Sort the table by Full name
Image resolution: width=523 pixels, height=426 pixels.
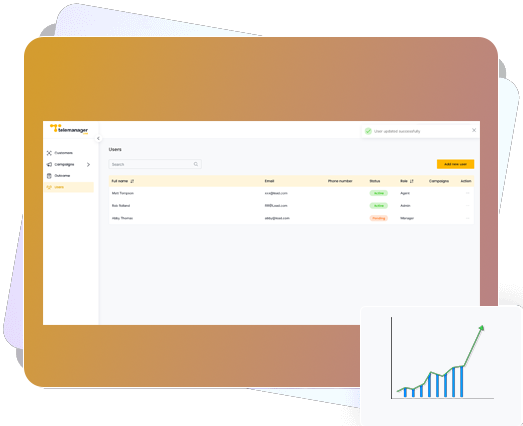[132, 181]
